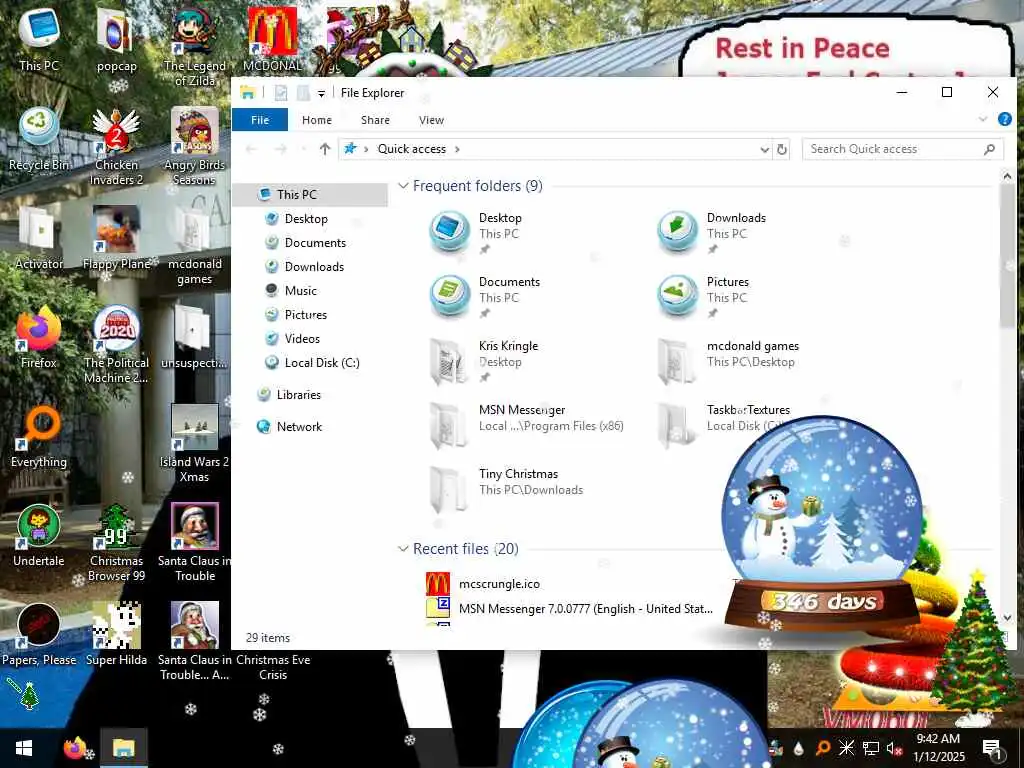Click the taskbar clock showing 9:42 AM
Screen dimensions: 1024x768
tap(938, 748)
